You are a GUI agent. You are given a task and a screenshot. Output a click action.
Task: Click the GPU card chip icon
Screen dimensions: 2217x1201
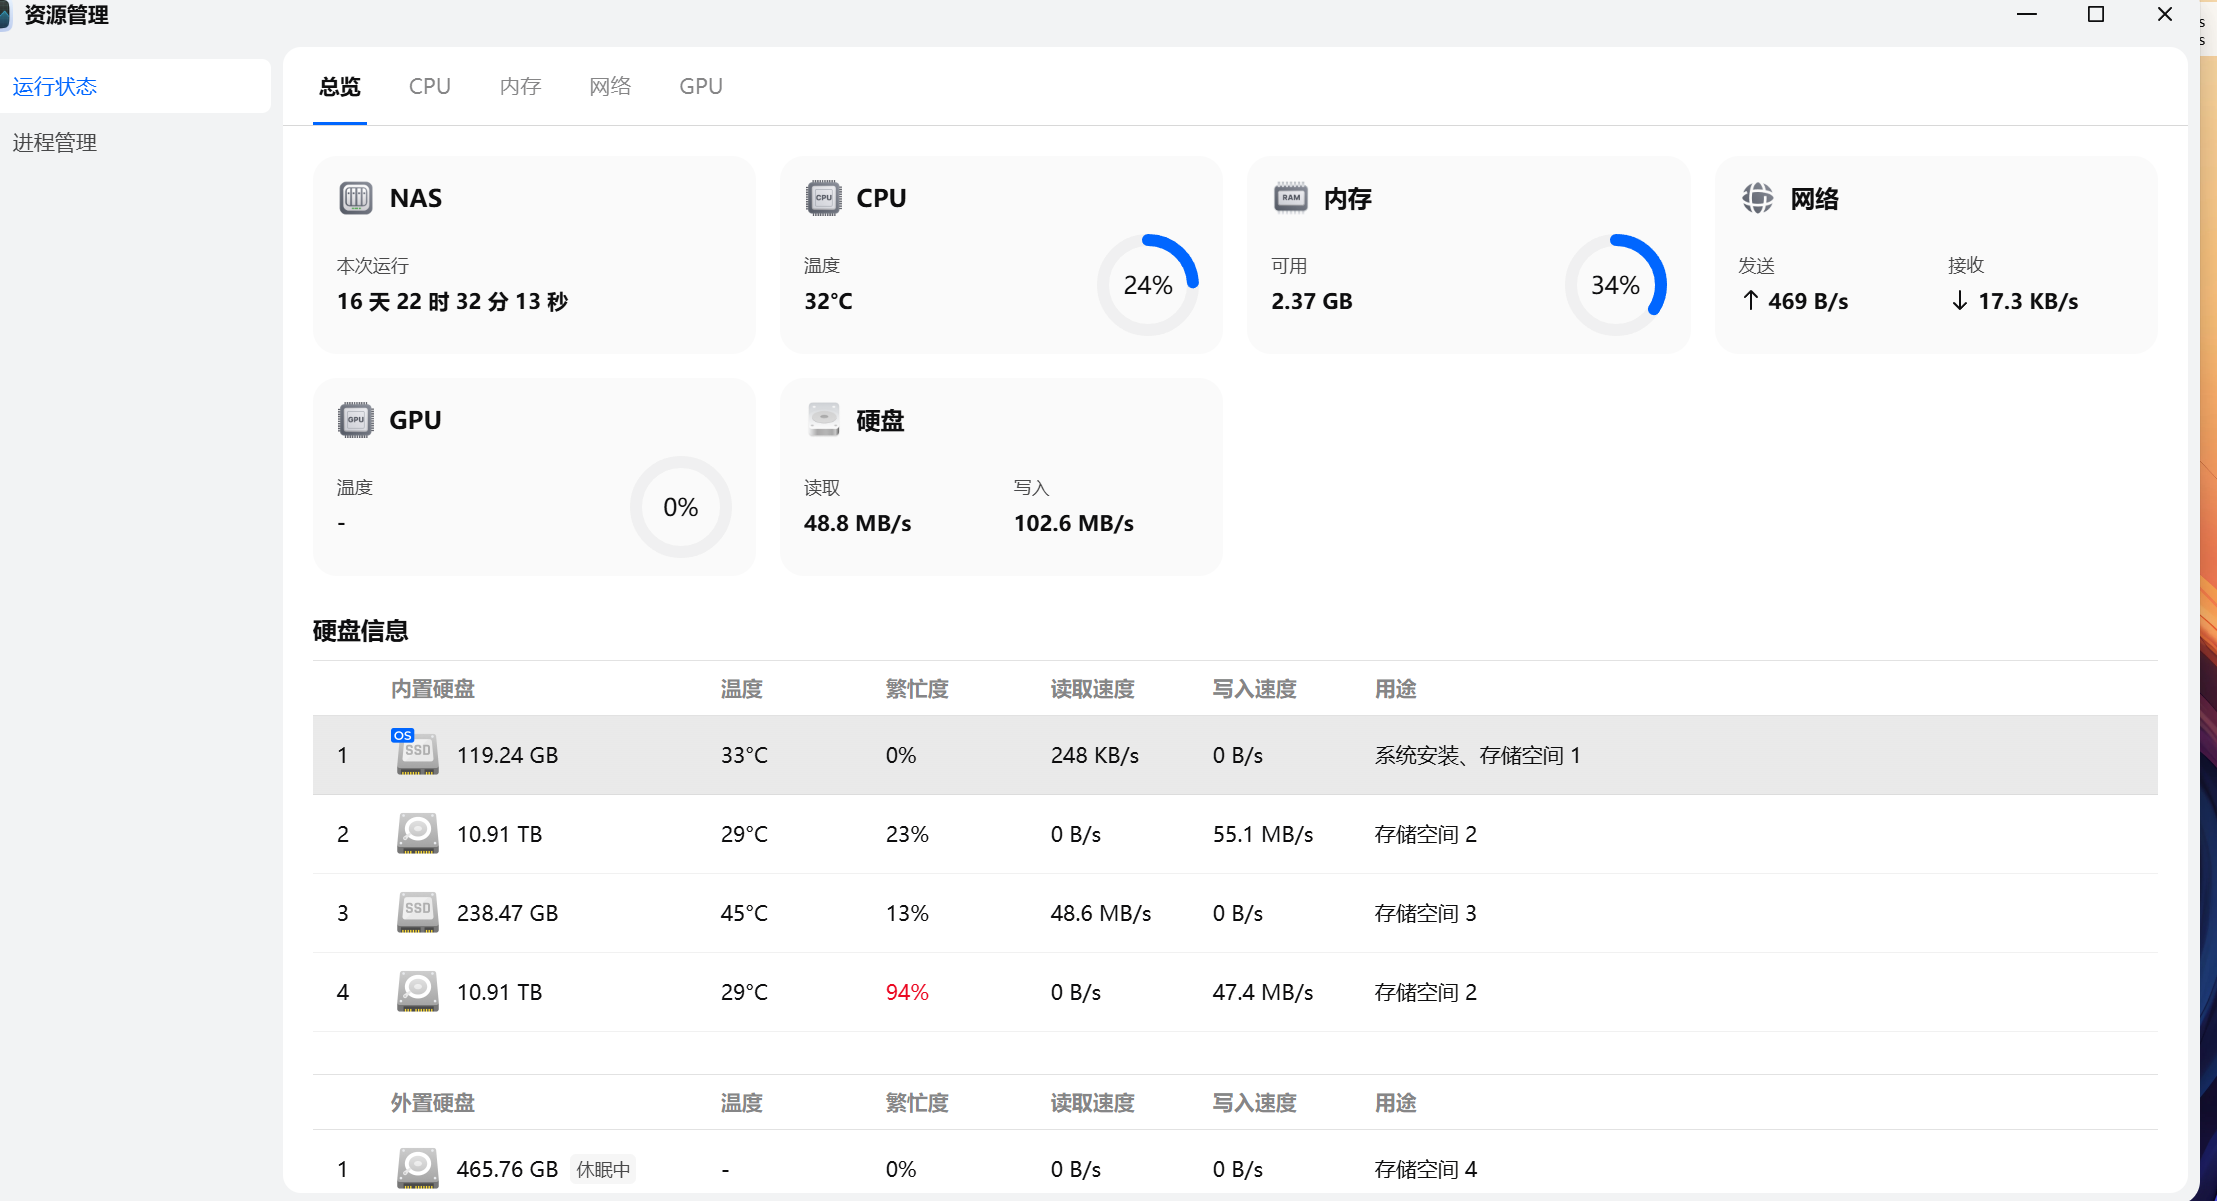(x=355, y=420)
